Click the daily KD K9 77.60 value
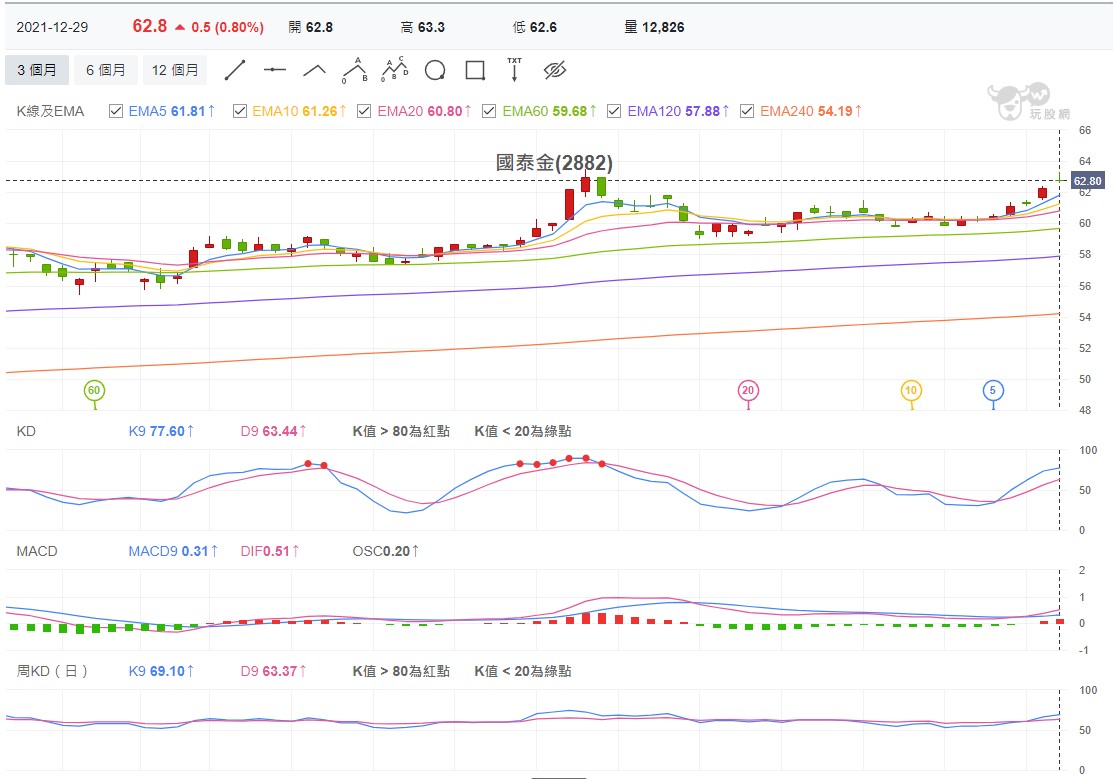 [161, 431]
